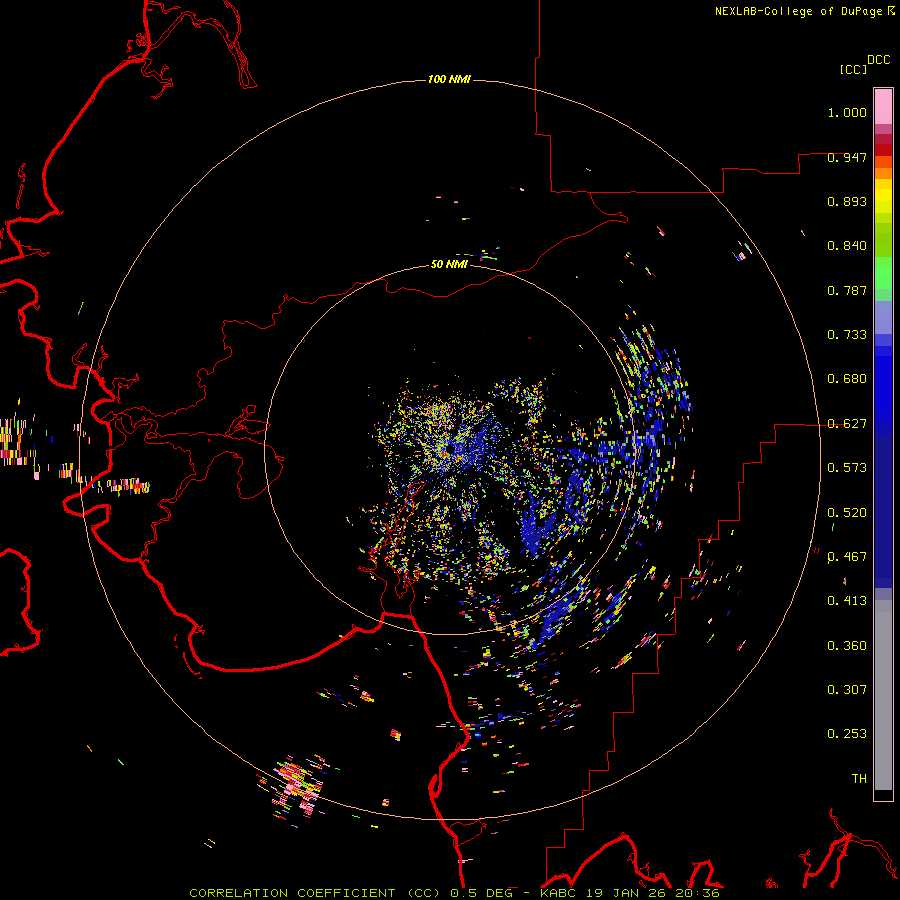Click the 0.947 color scale value
The width and height of the screenshot is (900, 900).
click(x=847, y=157)
